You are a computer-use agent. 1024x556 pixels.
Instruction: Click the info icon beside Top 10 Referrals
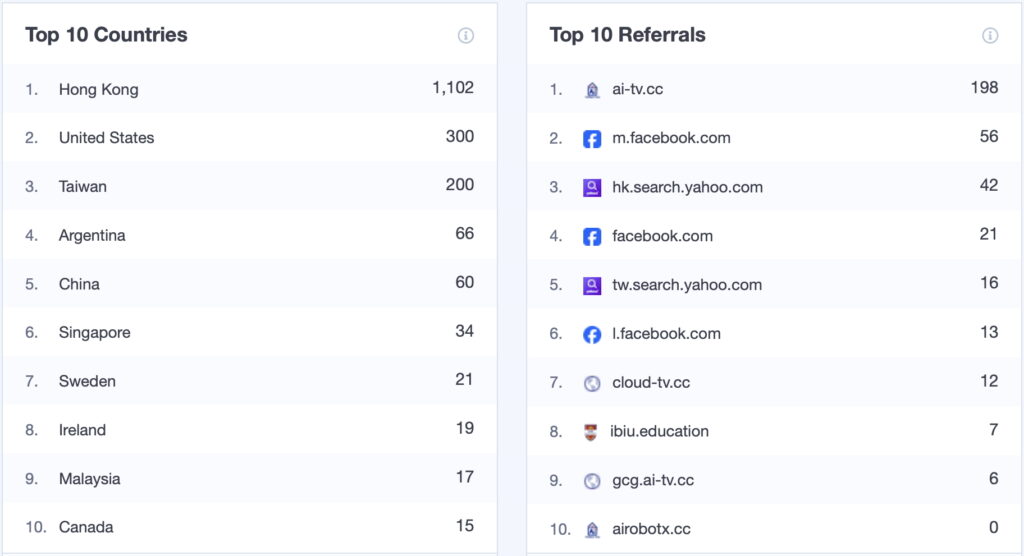[x=989, y=36]
